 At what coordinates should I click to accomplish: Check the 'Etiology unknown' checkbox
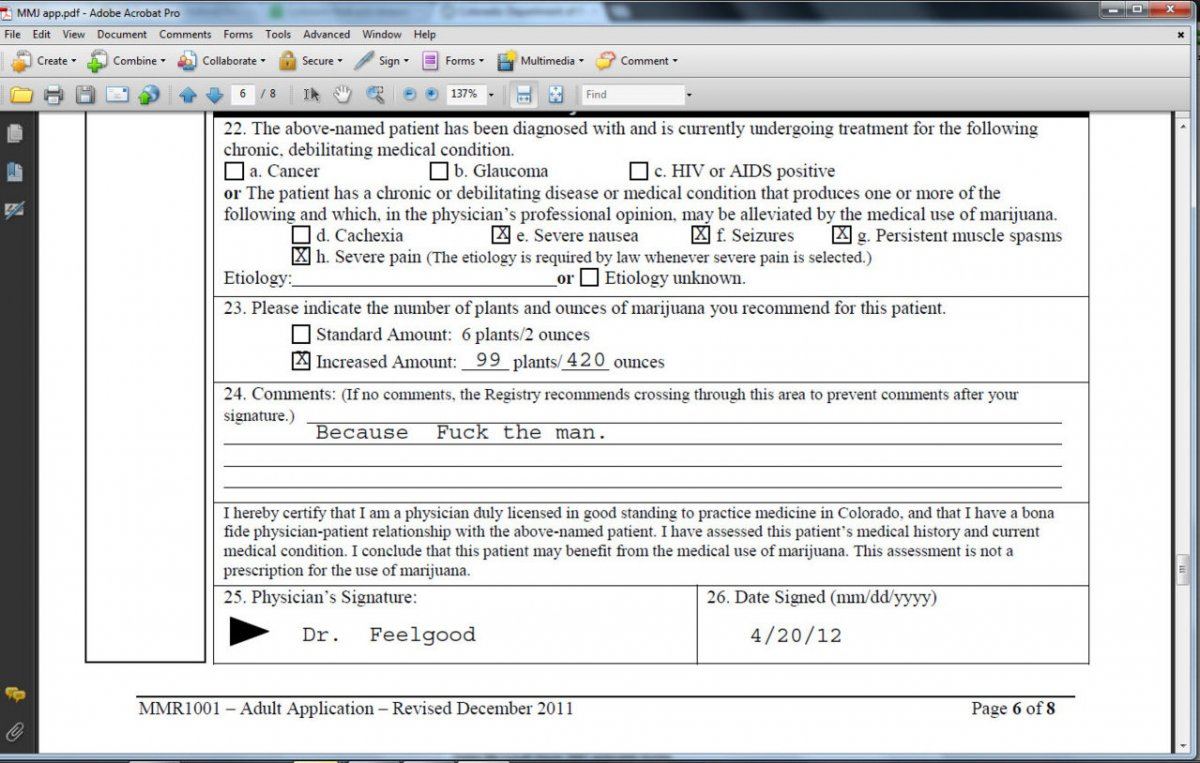pyautogui.click(x=589, y=277)
